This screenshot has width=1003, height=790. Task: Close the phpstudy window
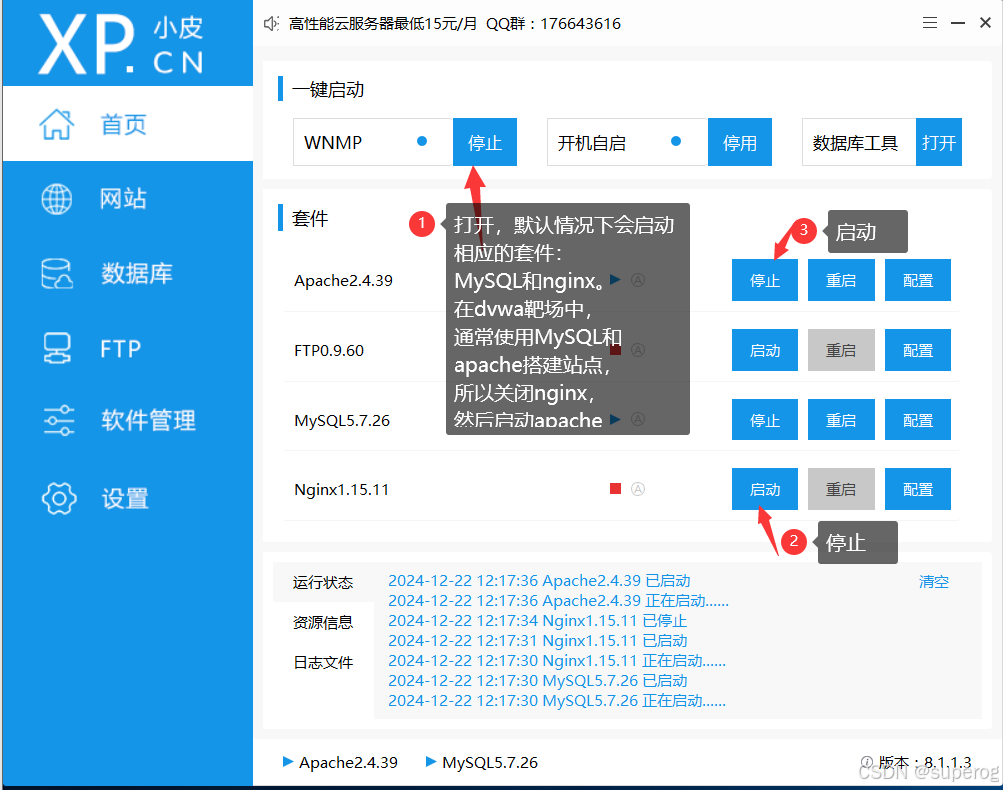985,23
